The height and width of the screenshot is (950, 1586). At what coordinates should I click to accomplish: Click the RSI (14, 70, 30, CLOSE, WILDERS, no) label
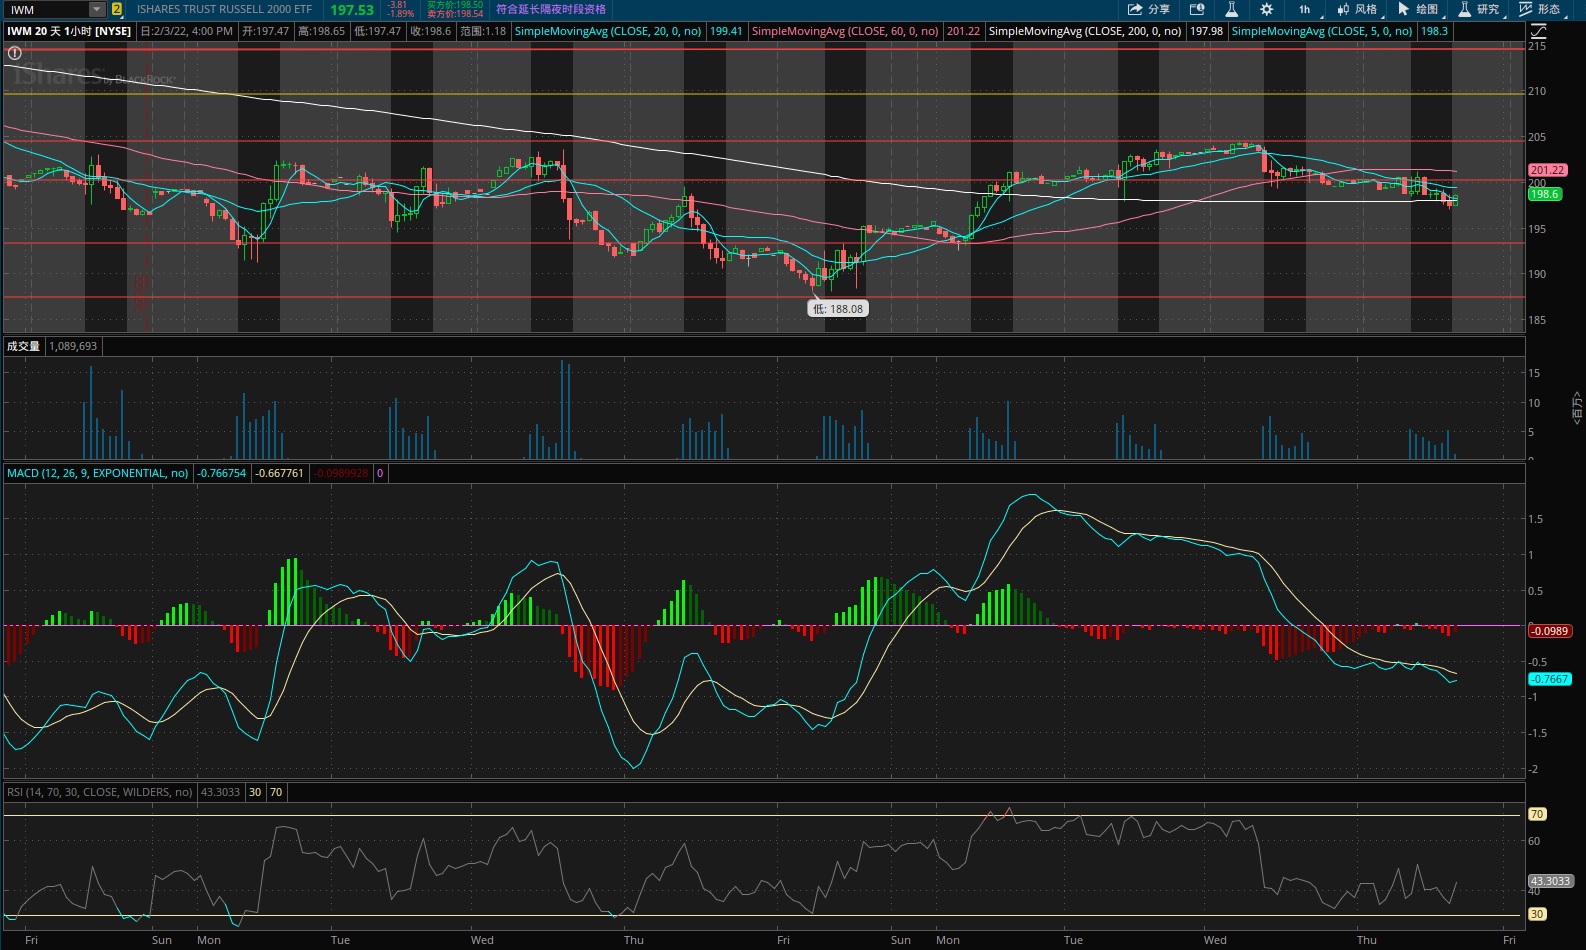coord(100,792)
